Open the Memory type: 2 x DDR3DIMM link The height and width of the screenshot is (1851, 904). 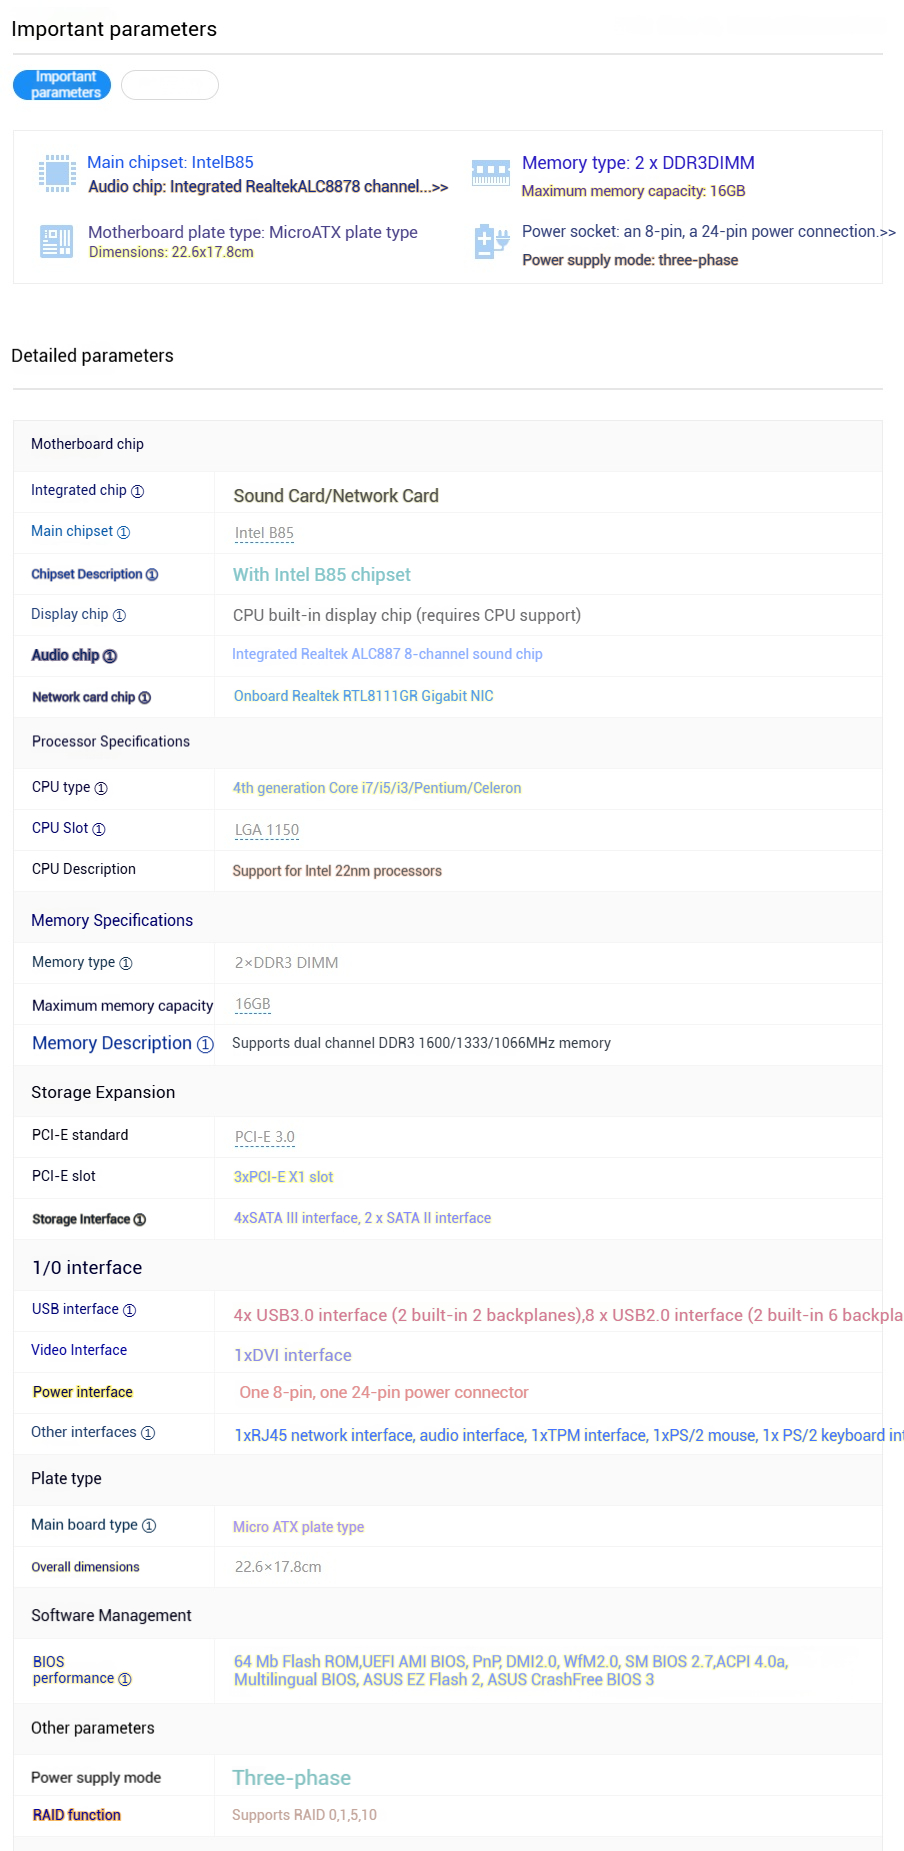pos(638,163)
